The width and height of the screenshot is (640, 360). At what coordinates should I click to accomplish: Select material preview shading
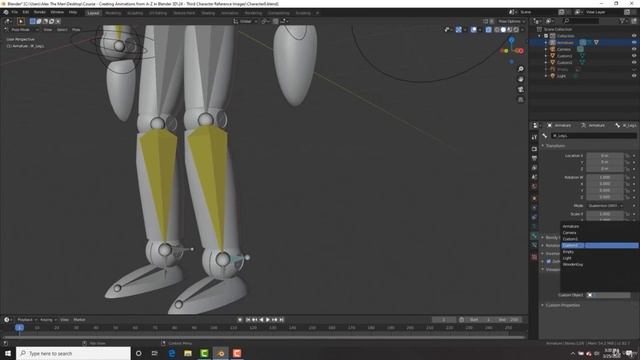click(x=510, y=30)
